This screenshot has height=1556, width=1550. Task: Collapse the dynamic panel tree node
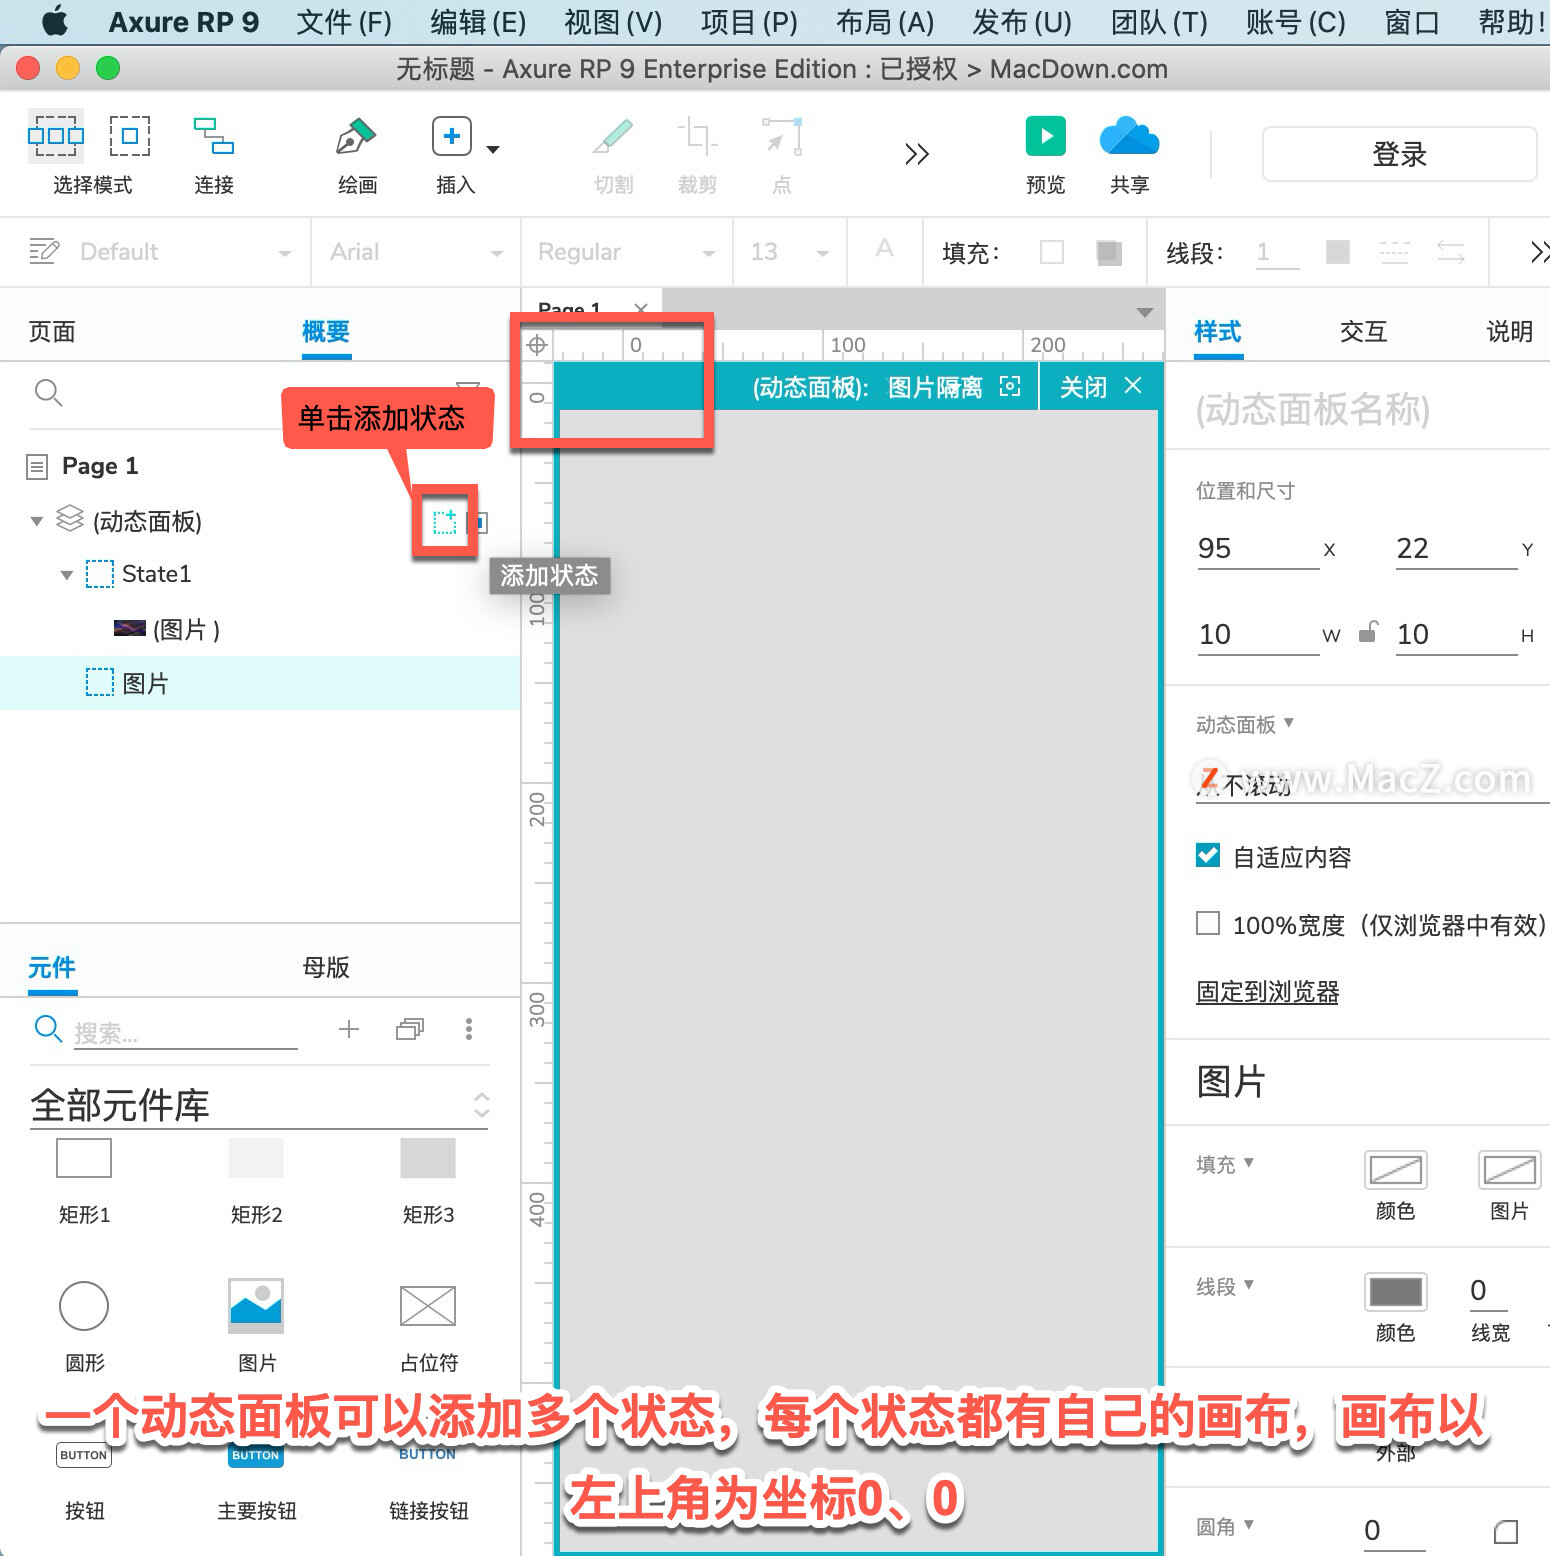37,521
